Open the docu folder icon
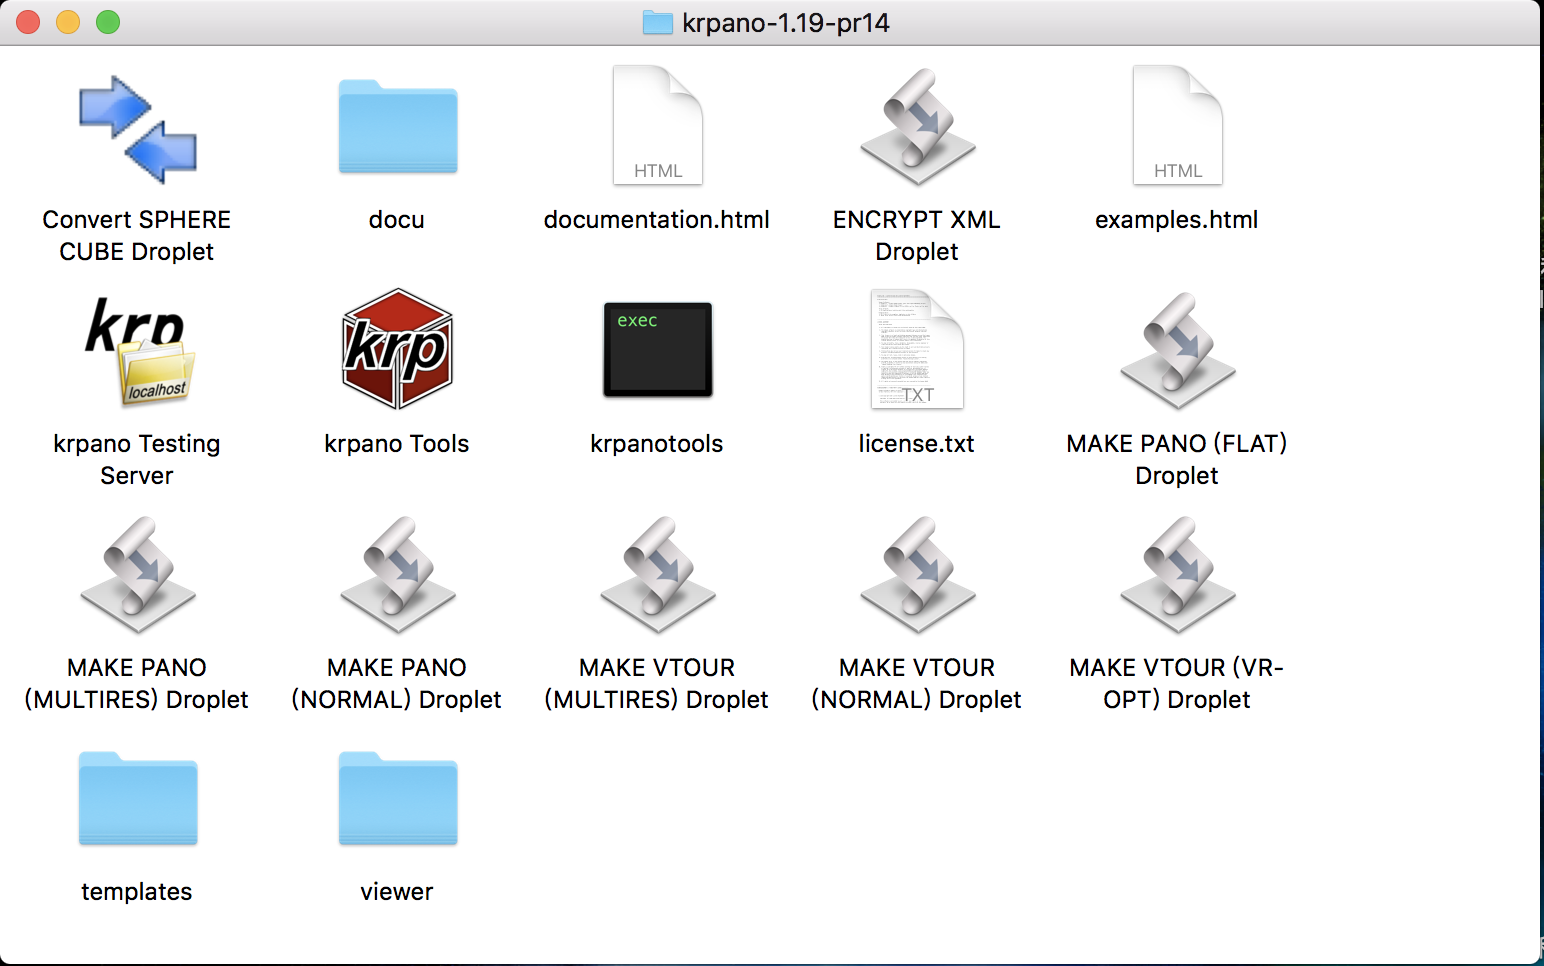This screenshot has height=966, width=1544. coord(398,126)
